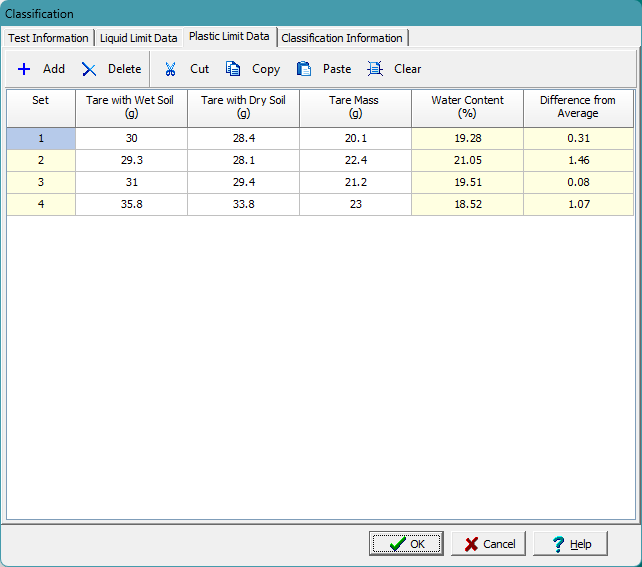
Task: Click the Difference from Average column header
Action: point(578,107)
